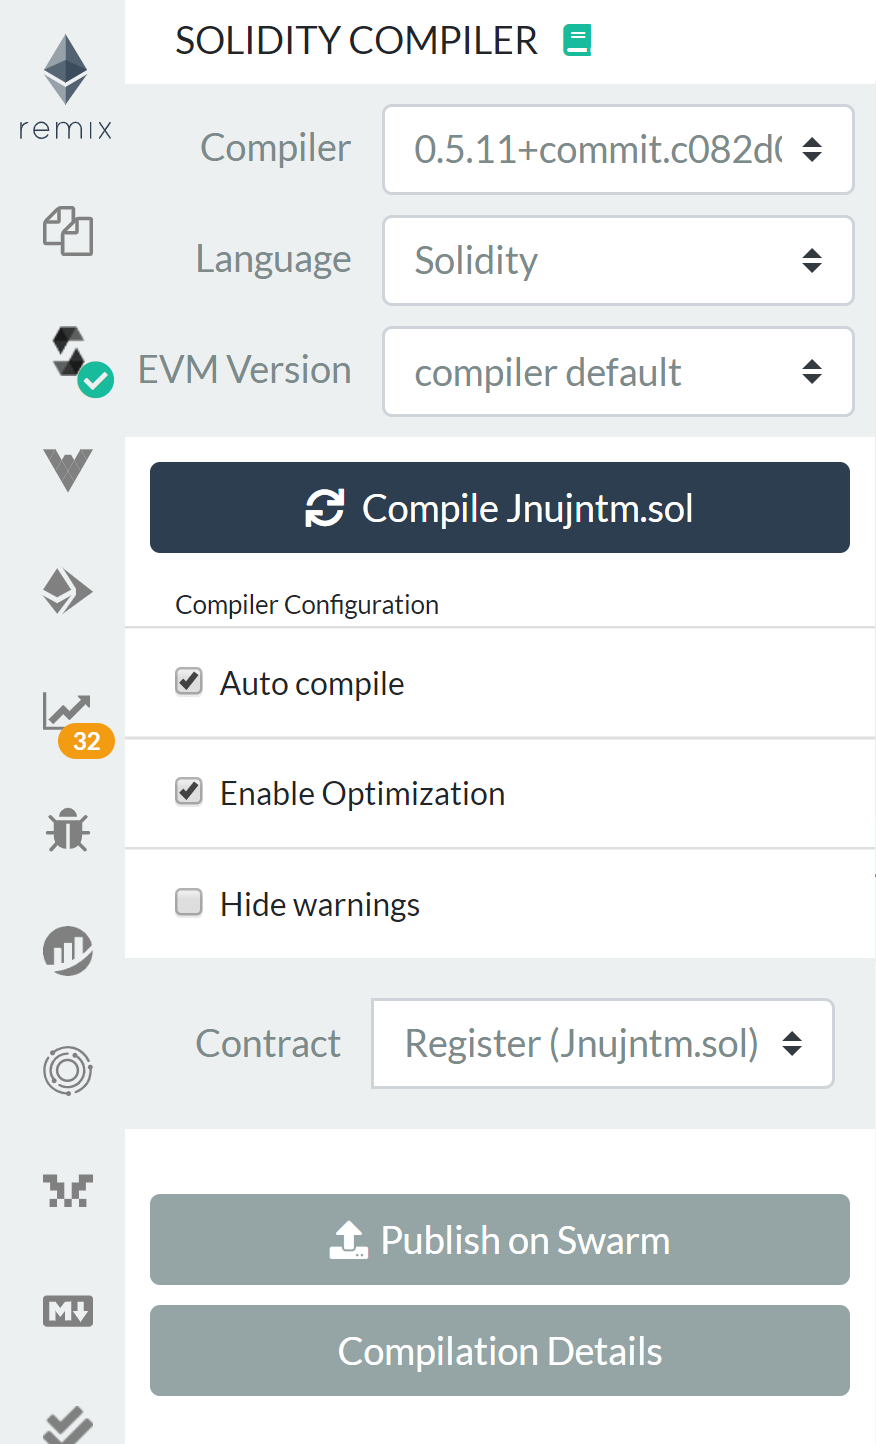Uncheck the Auto compile checkbox
Viewport: 876px width, 1444px height.
point(189,682)
